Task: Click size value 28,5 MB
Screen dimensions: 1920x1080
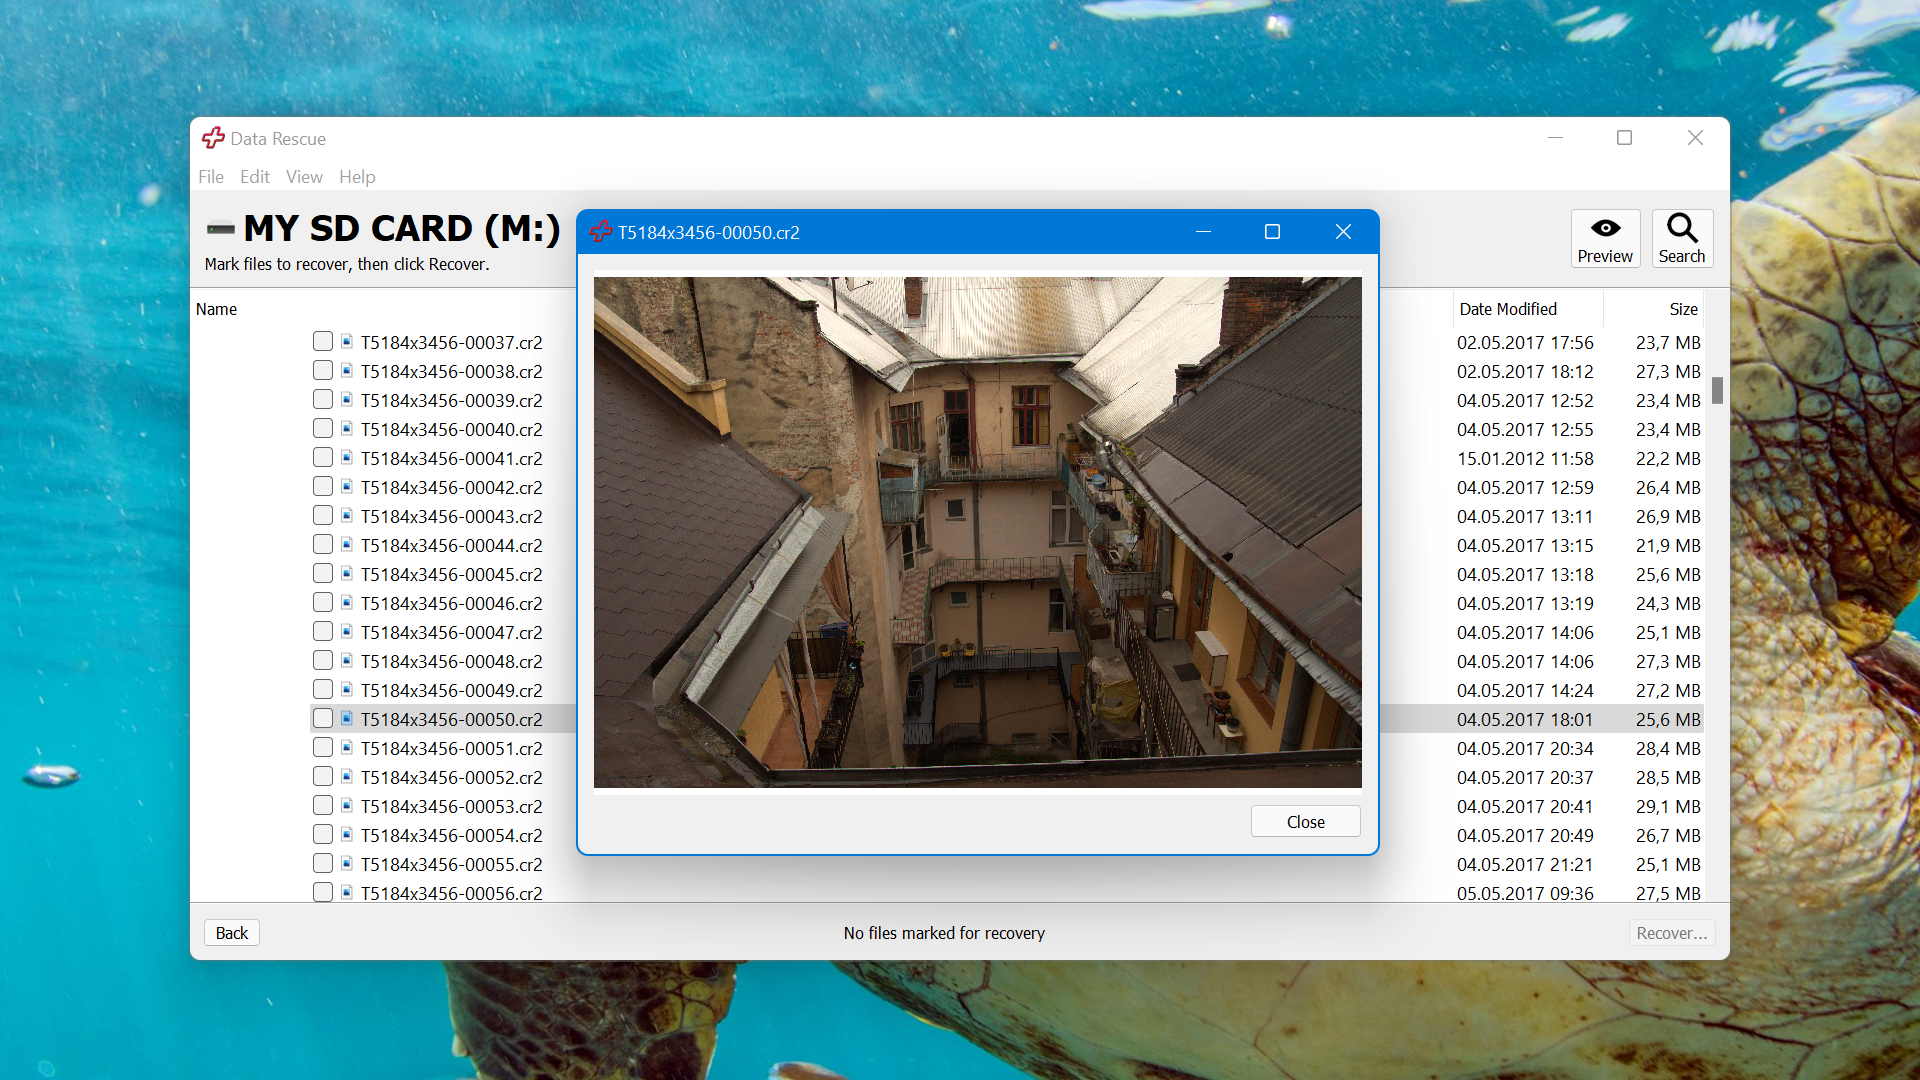Action: coord(1668,777)
